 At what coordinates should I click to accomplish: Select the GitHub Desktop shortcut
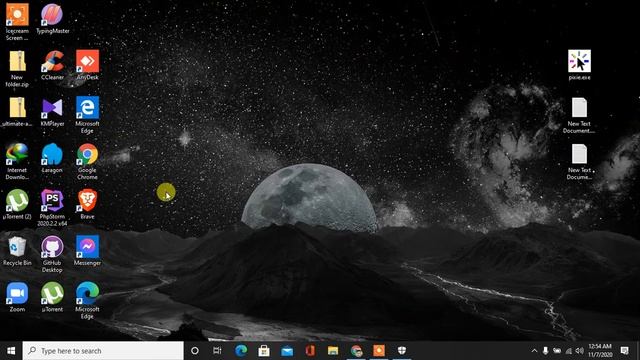[x=52, y=255]
